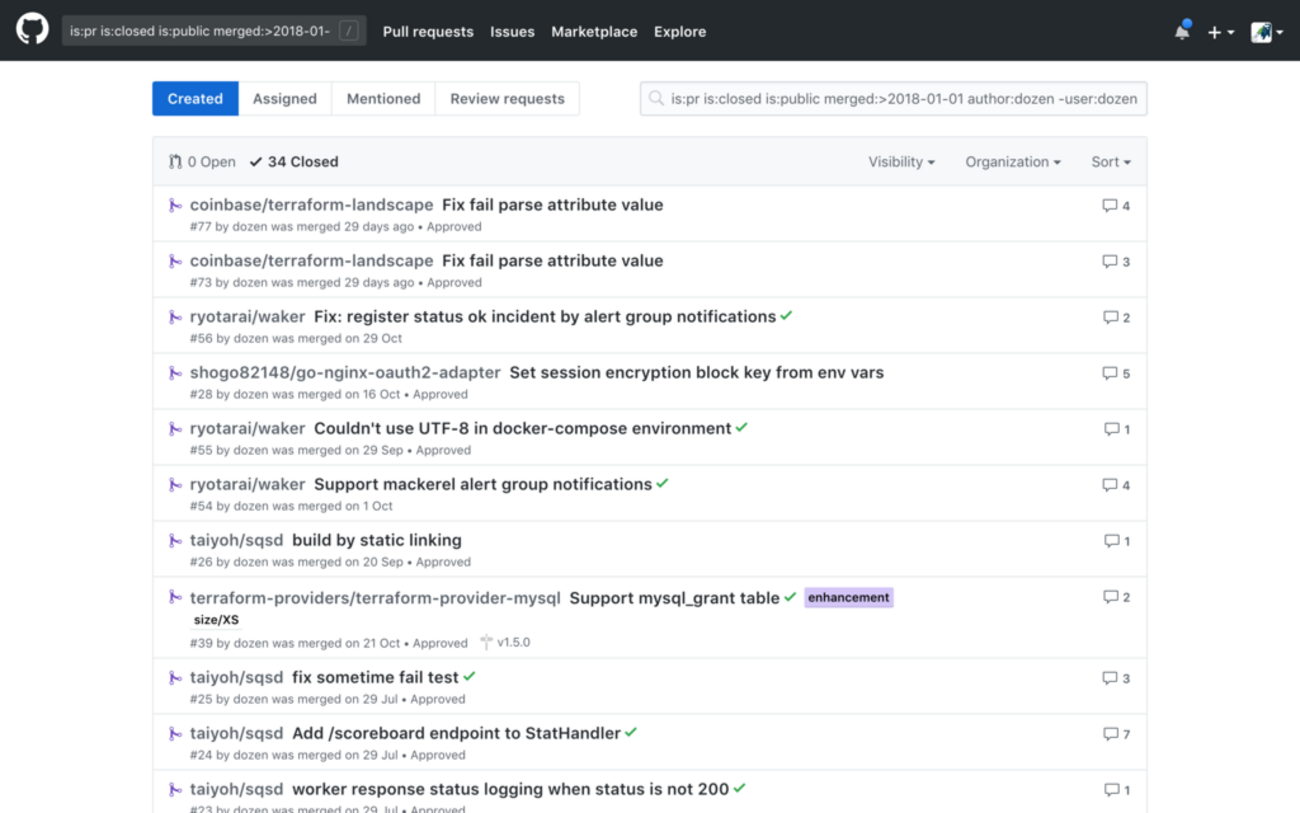Open the notifications bell
The image size is (1300, 813).
(x=1182, y=31)
